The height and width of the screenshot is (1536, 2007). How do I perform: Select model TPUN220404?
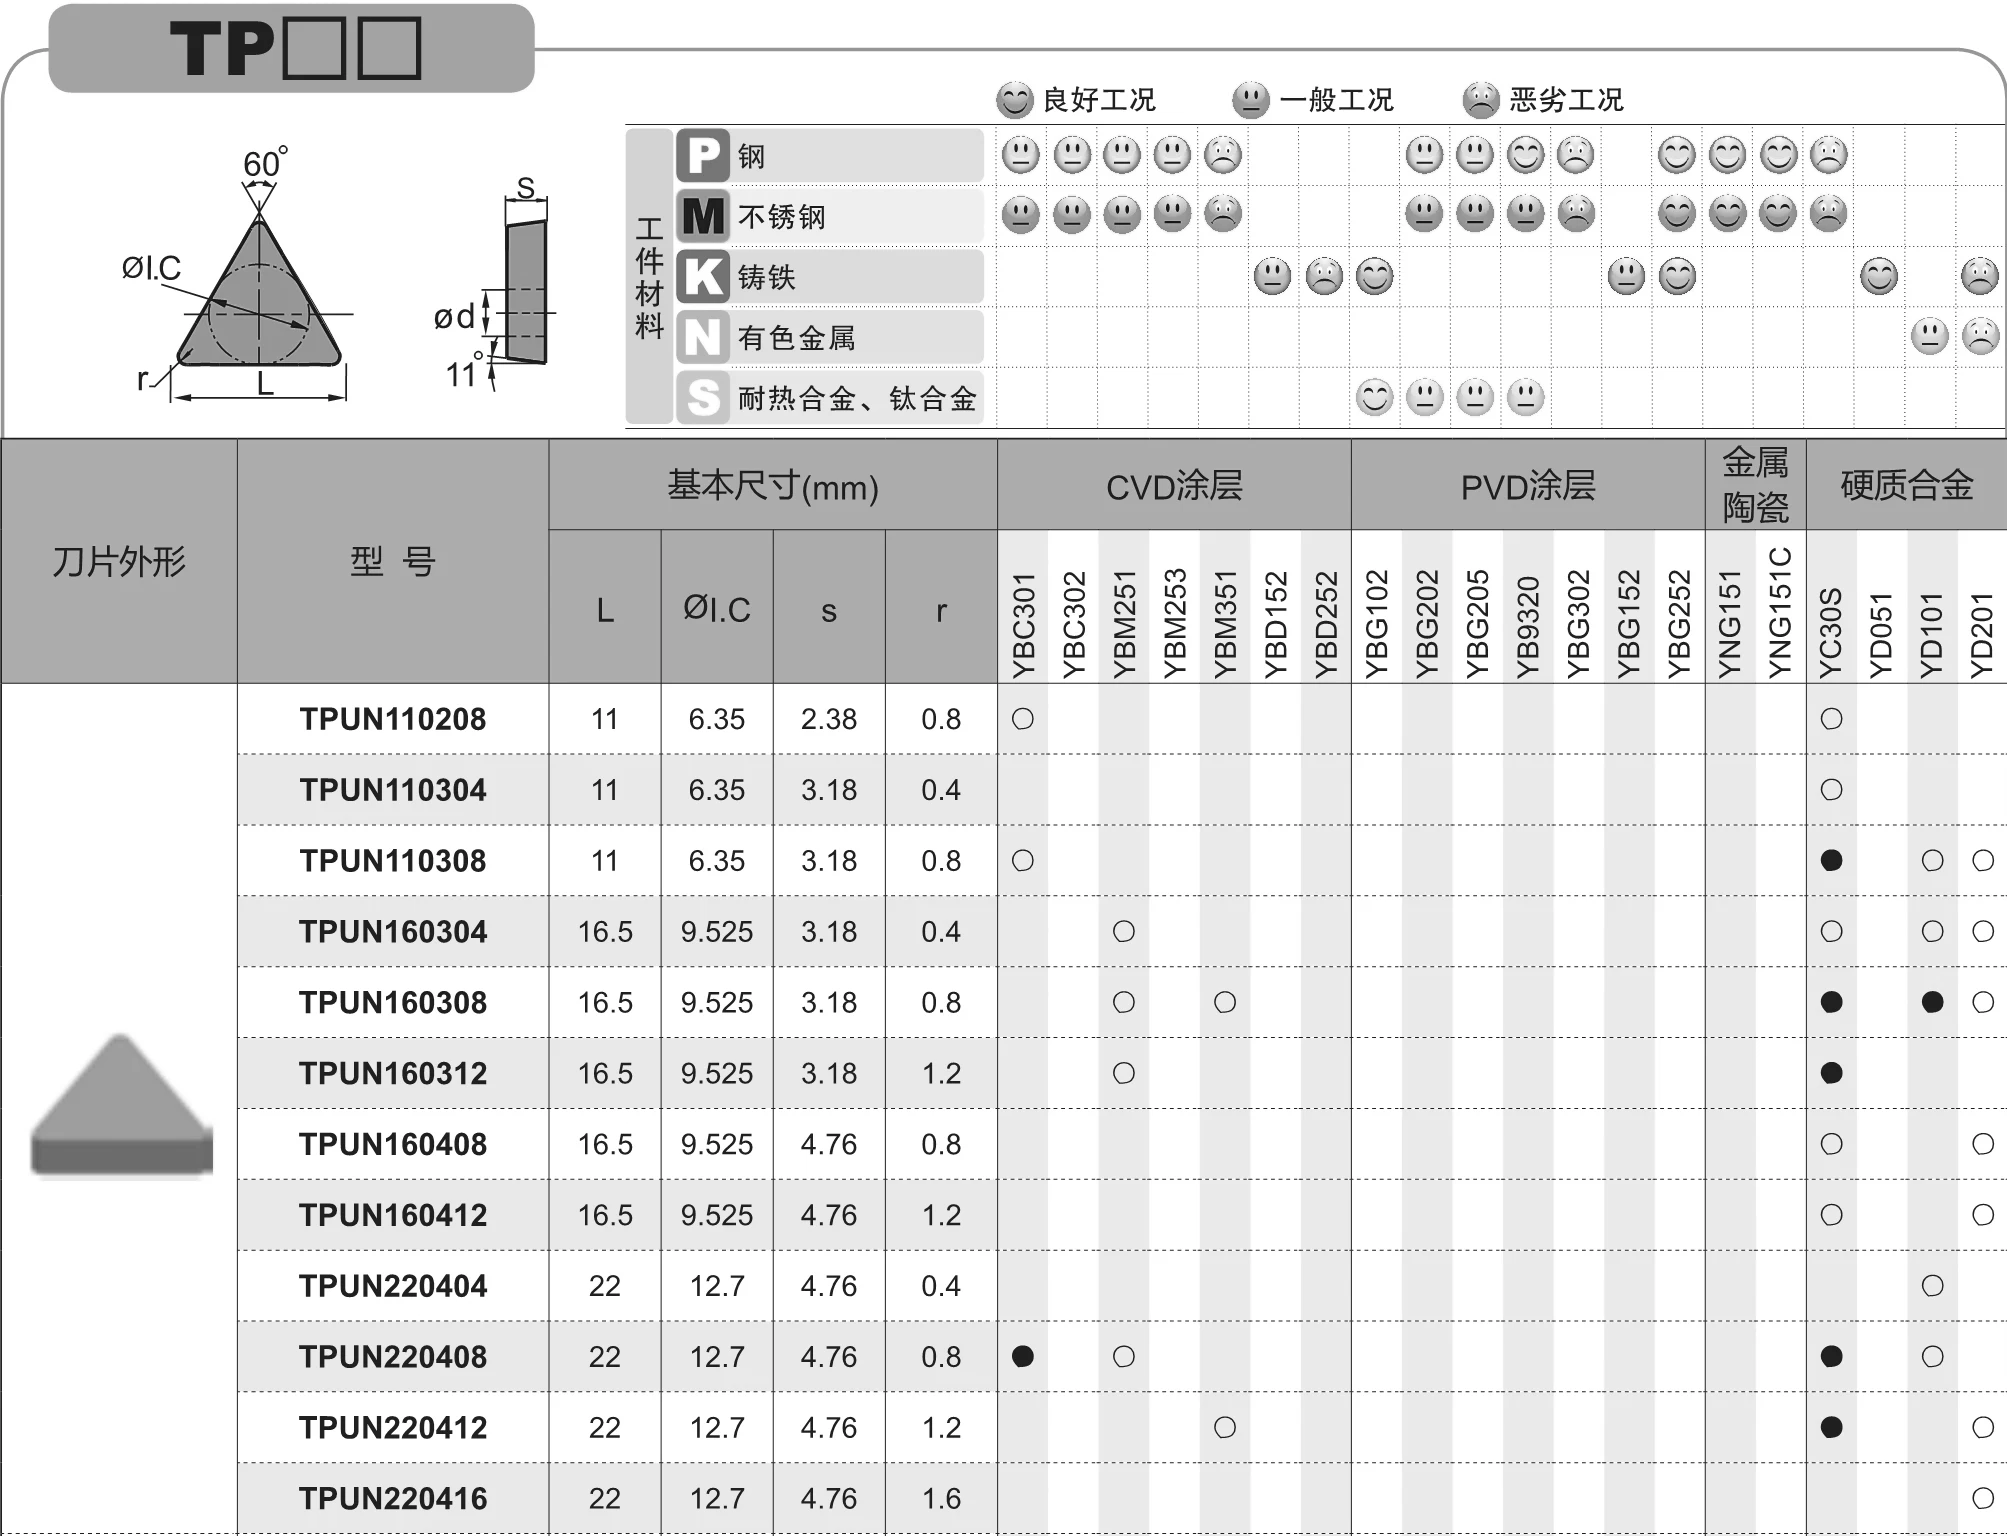pos(393,1286)
